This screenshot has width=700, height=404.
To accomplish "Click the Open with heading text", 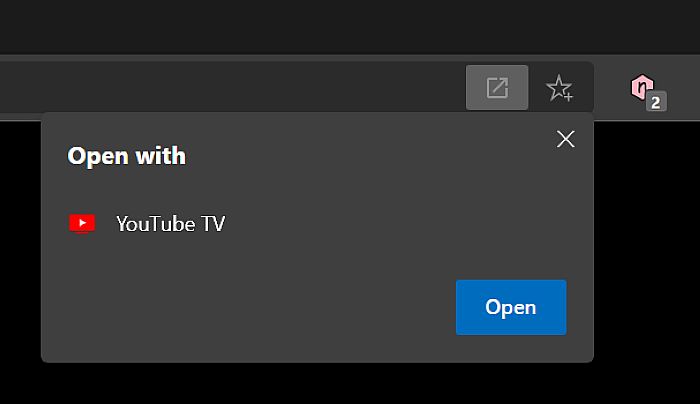I will click(126, 156).
